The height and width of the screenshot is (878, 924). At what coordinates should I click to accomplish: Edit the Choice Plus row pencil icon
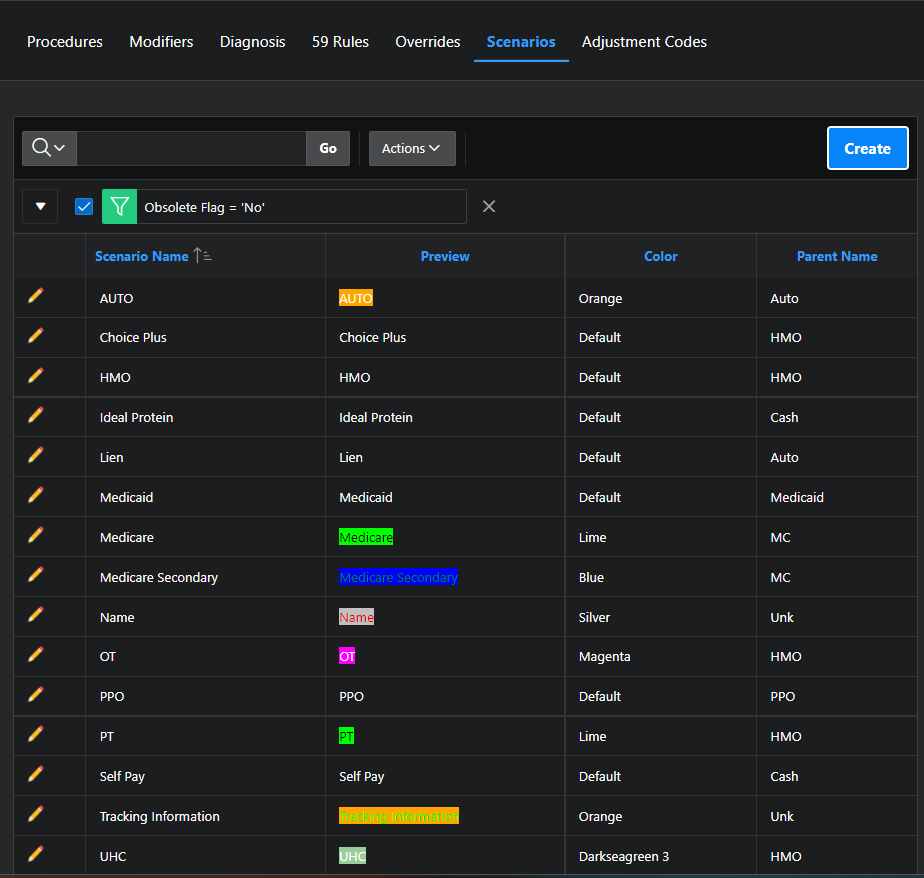coord(36,335)
